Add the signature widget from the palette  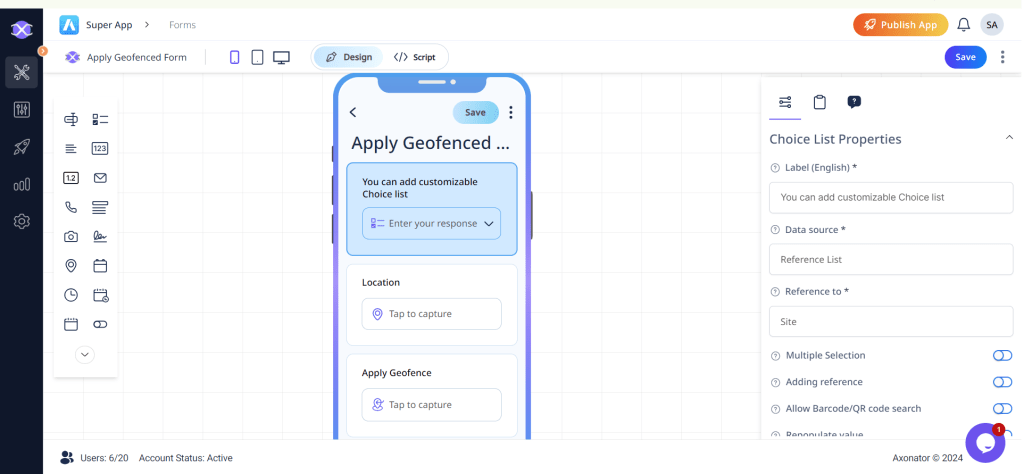click(100, 237)
